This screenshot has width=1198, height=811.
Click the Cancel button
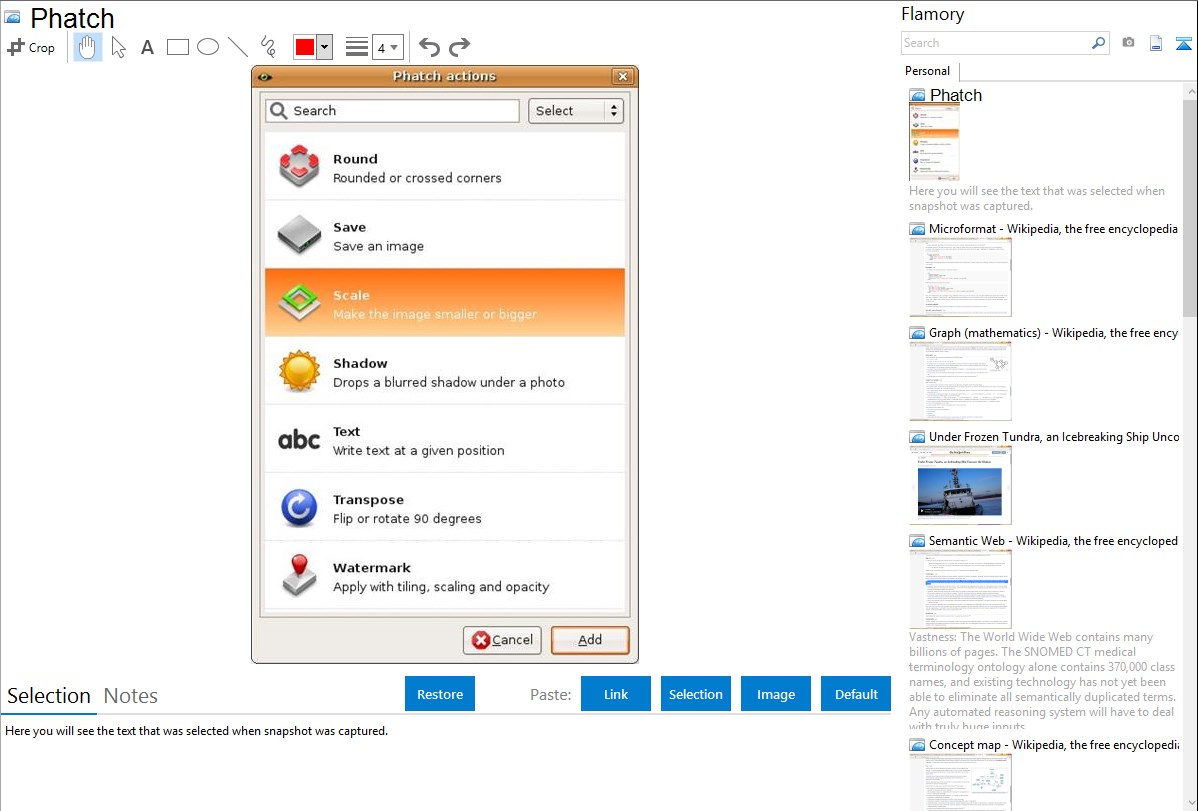pos(502,640)
